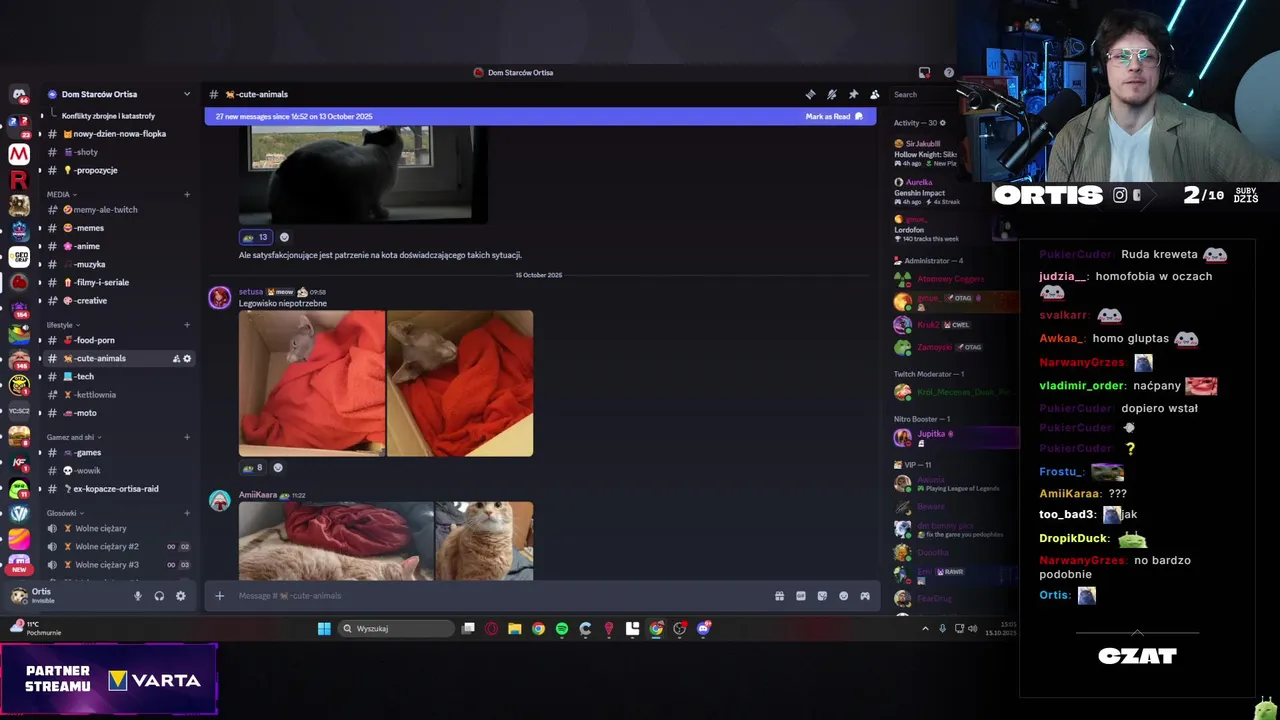Collapse the Gamez and shi category
The width and height of the screenshot is (1280, 720).
pos(74,437)
